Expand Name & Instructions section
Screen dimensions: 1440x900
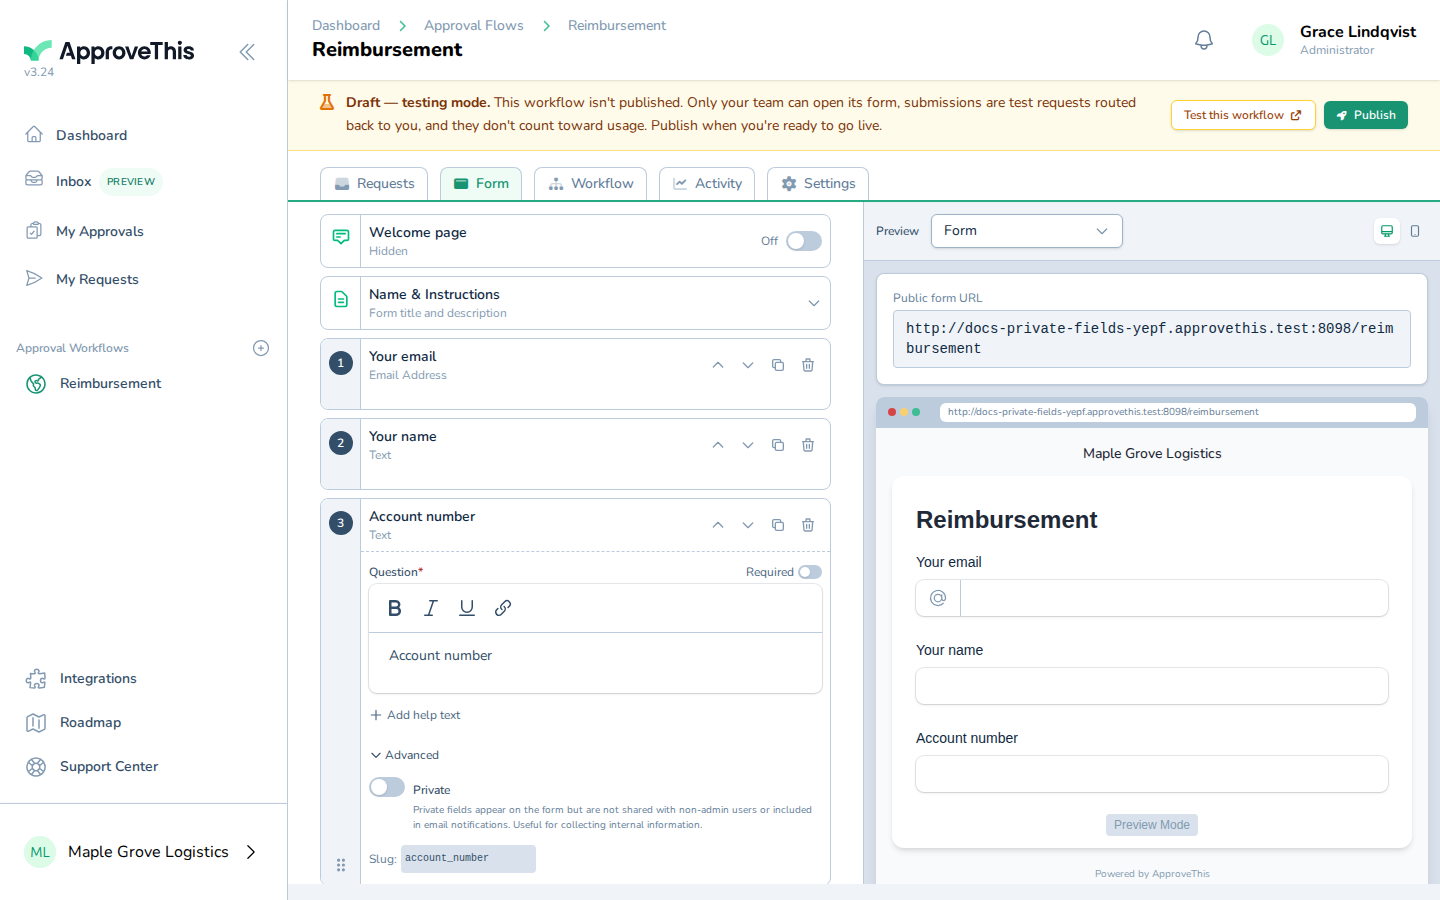pyautogui.click(x=814, y=303)
